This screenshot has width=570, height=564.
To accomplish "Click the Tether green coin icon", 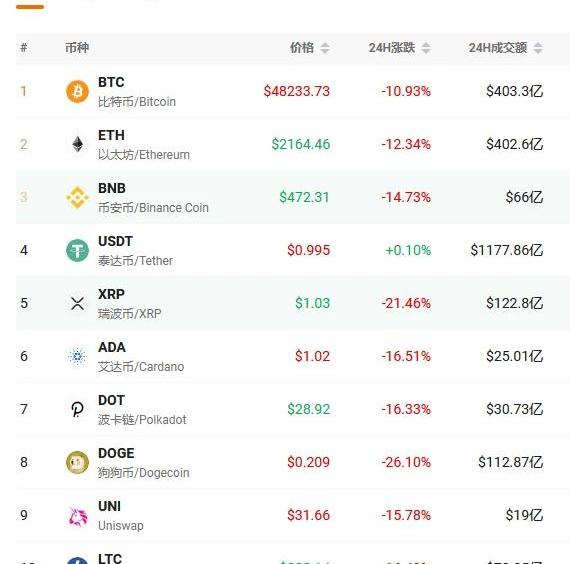I will pyautogui.click(x=77, y=251).
